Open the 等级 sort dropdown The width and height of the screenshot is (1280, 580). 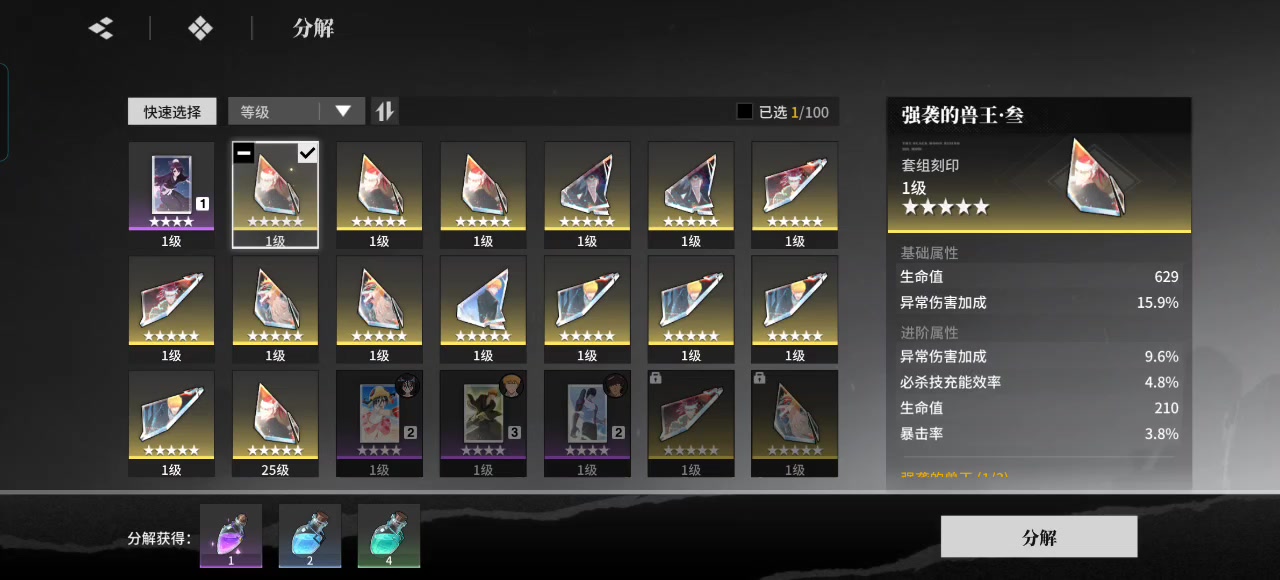coord(296,111)
